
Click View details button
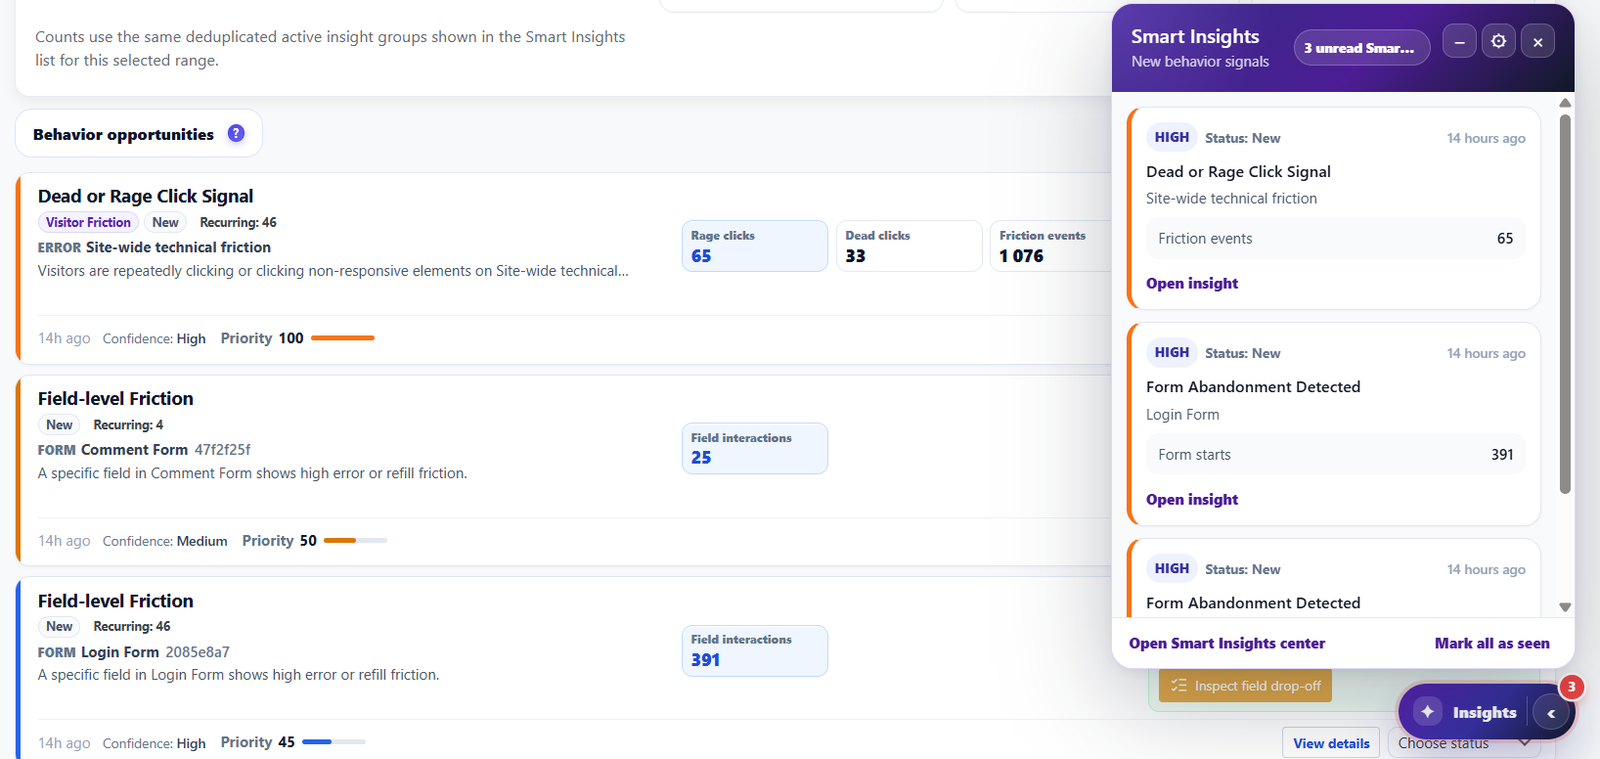[x=1331, y=743]
